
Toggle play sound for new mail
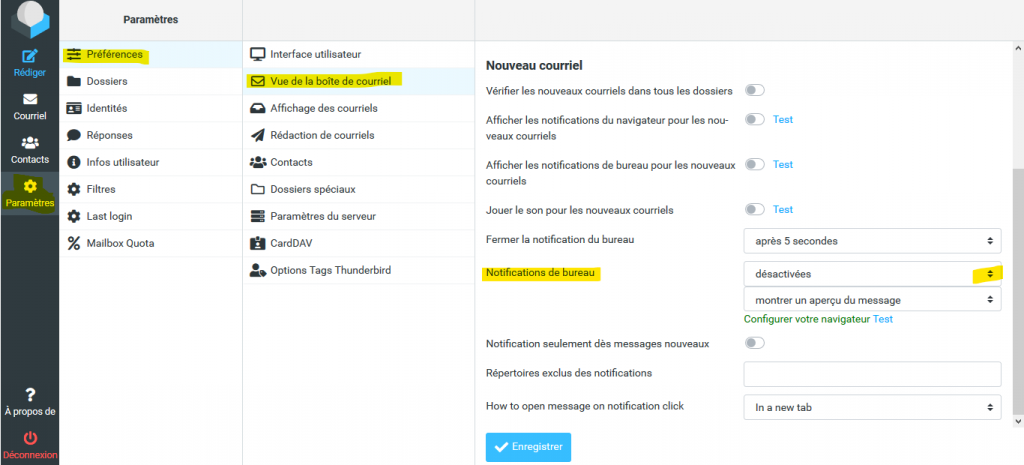click(x=754, y=210)
